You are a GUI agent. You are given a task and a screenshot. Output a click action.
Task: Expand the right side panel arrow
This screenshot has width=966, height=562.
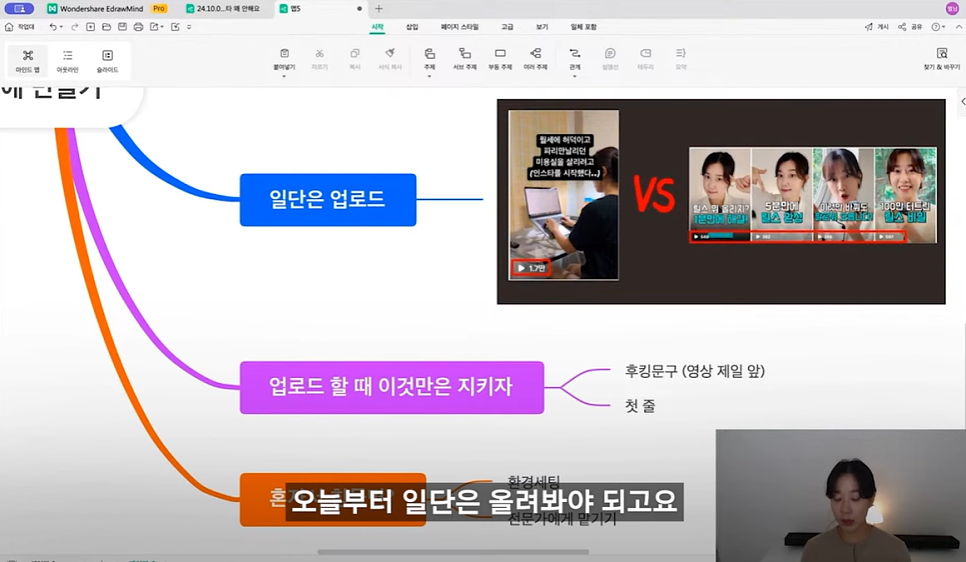pos(962,101)
